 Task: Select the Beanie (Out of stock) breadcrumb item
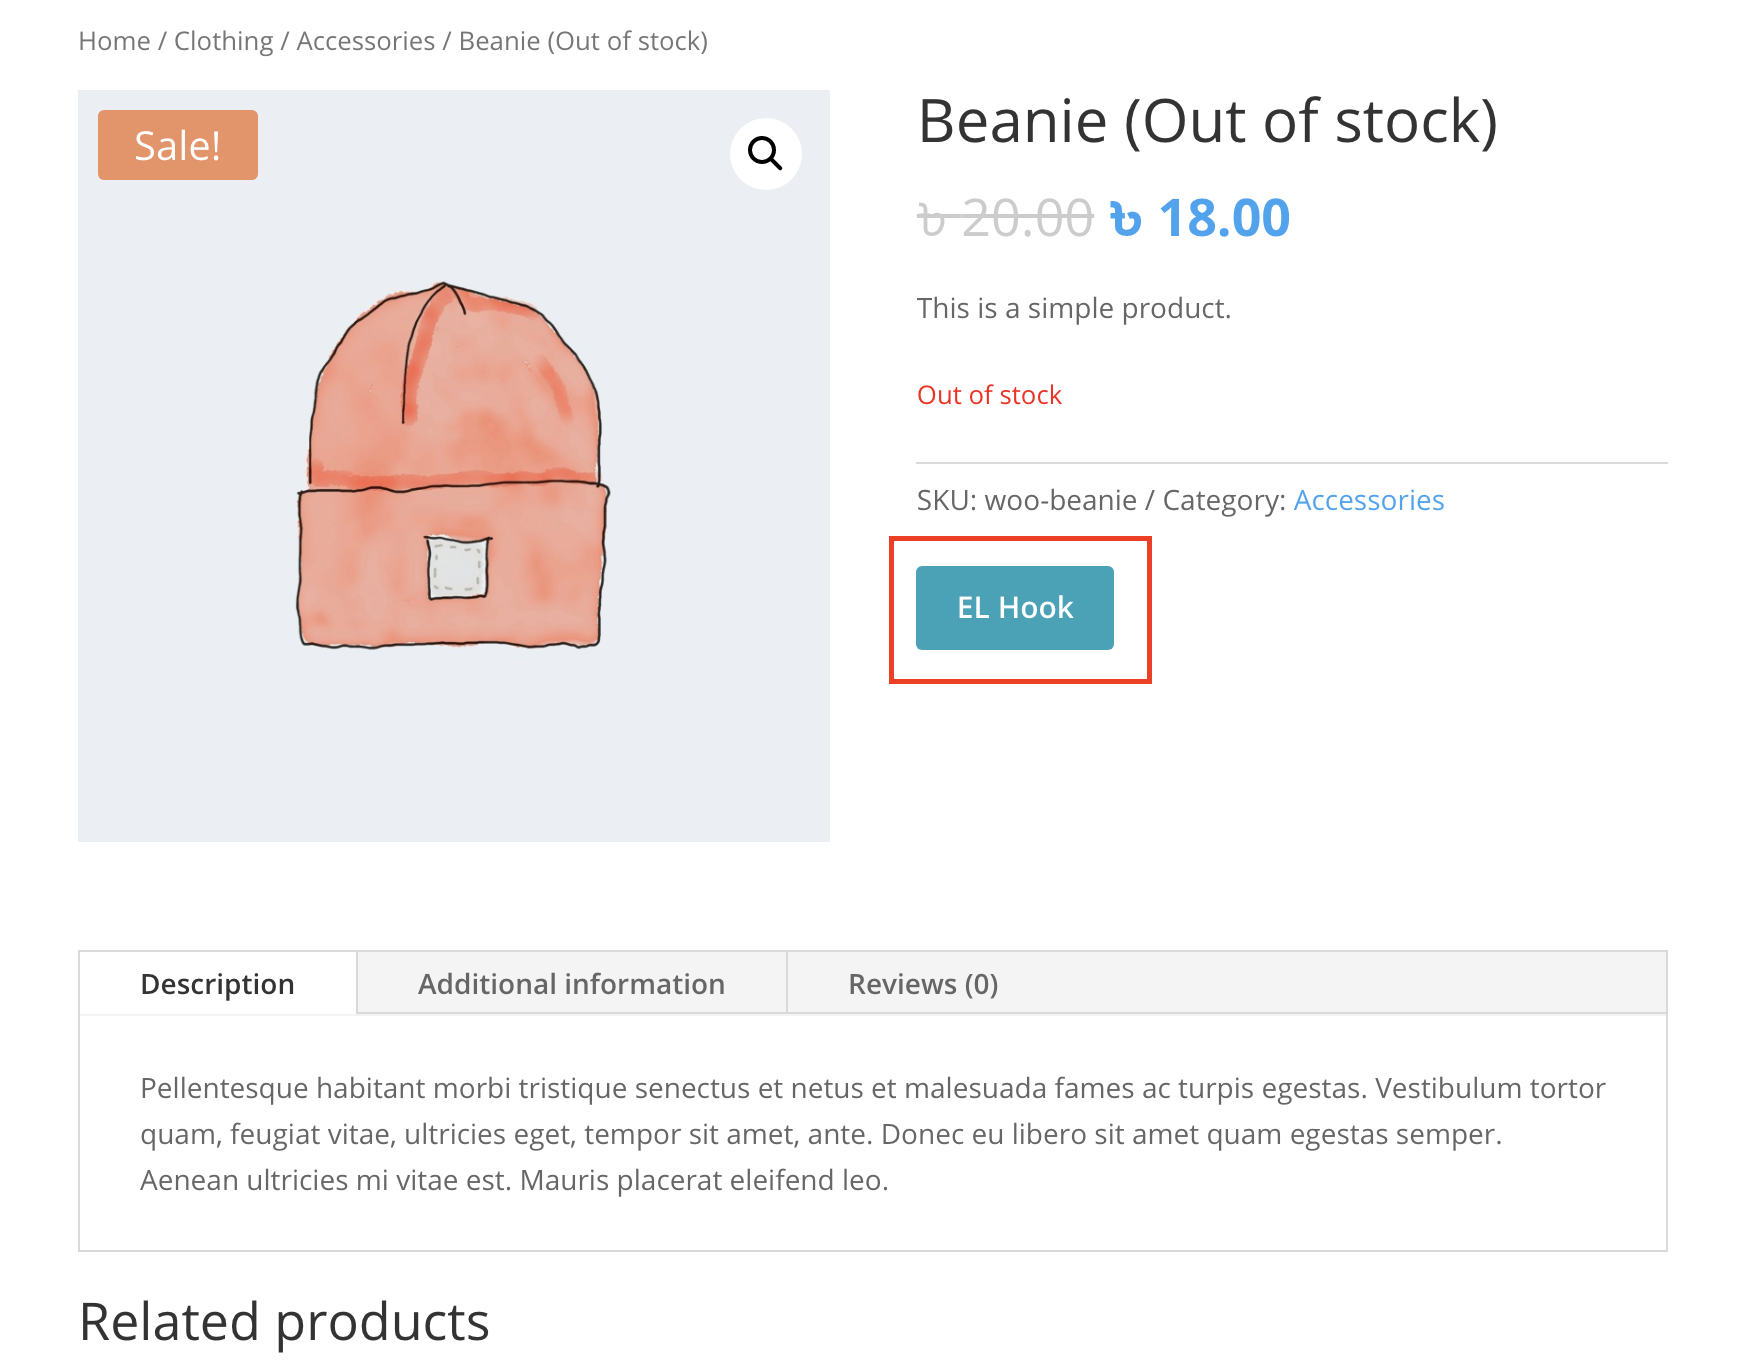pyautogui.click(x=582, y=40)
